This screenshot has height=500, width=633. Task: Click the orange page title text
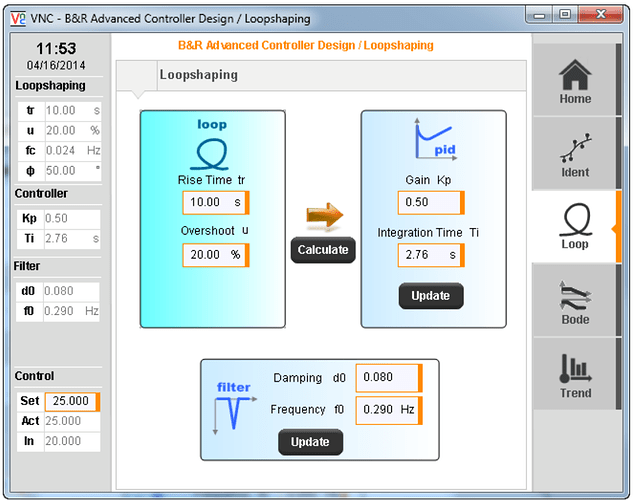point(306,45)
